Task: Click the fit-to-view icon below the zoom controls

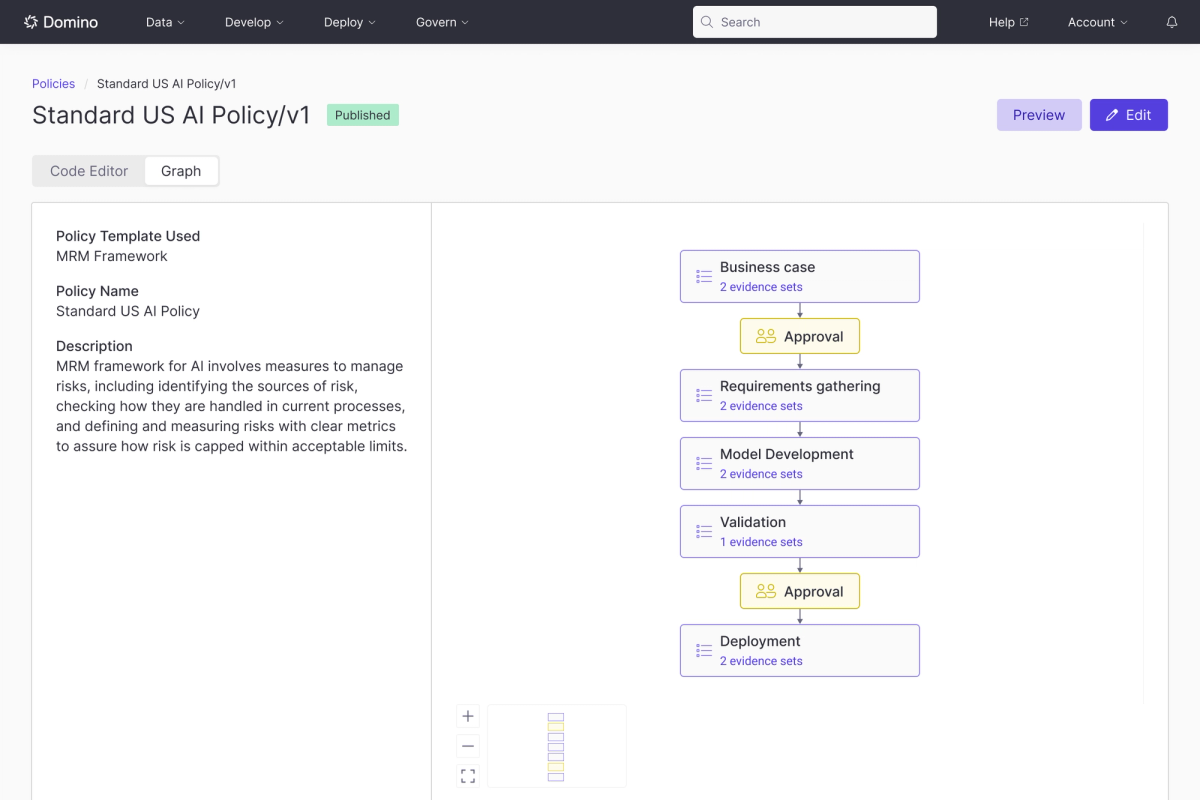Action: tap(467, 775)
